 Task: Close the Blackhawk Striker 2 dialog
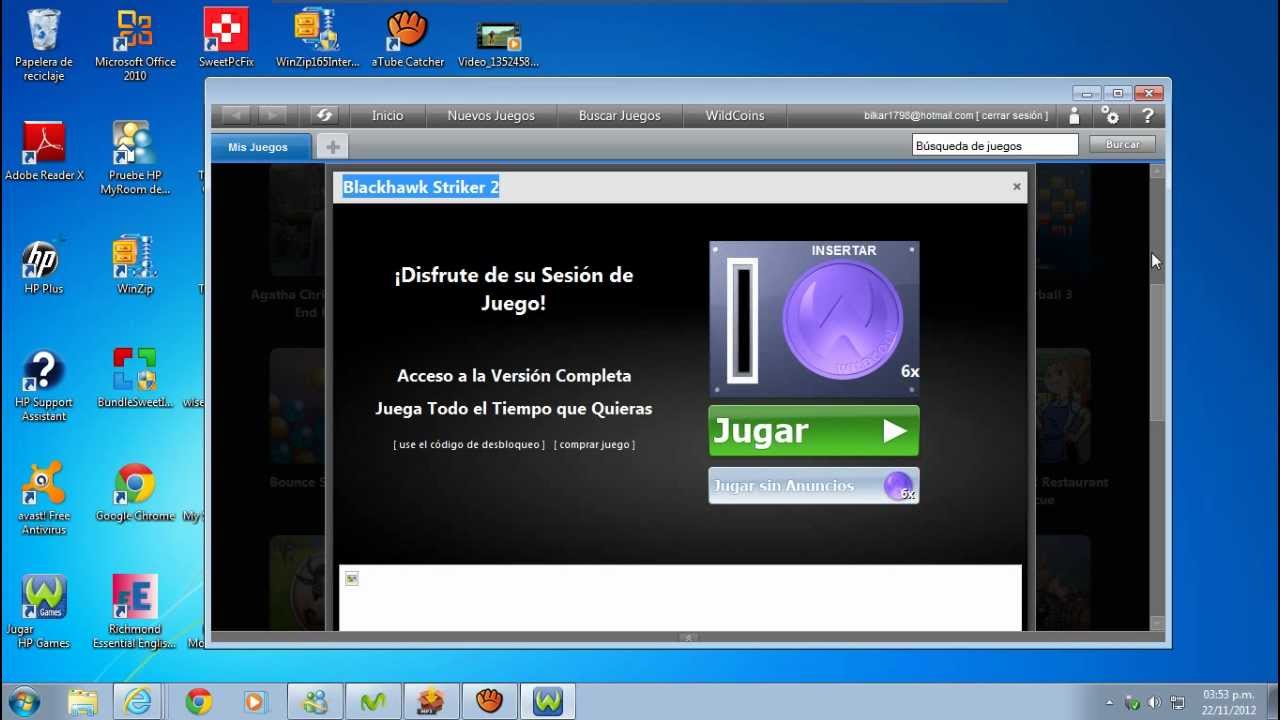pos(1017,187)
